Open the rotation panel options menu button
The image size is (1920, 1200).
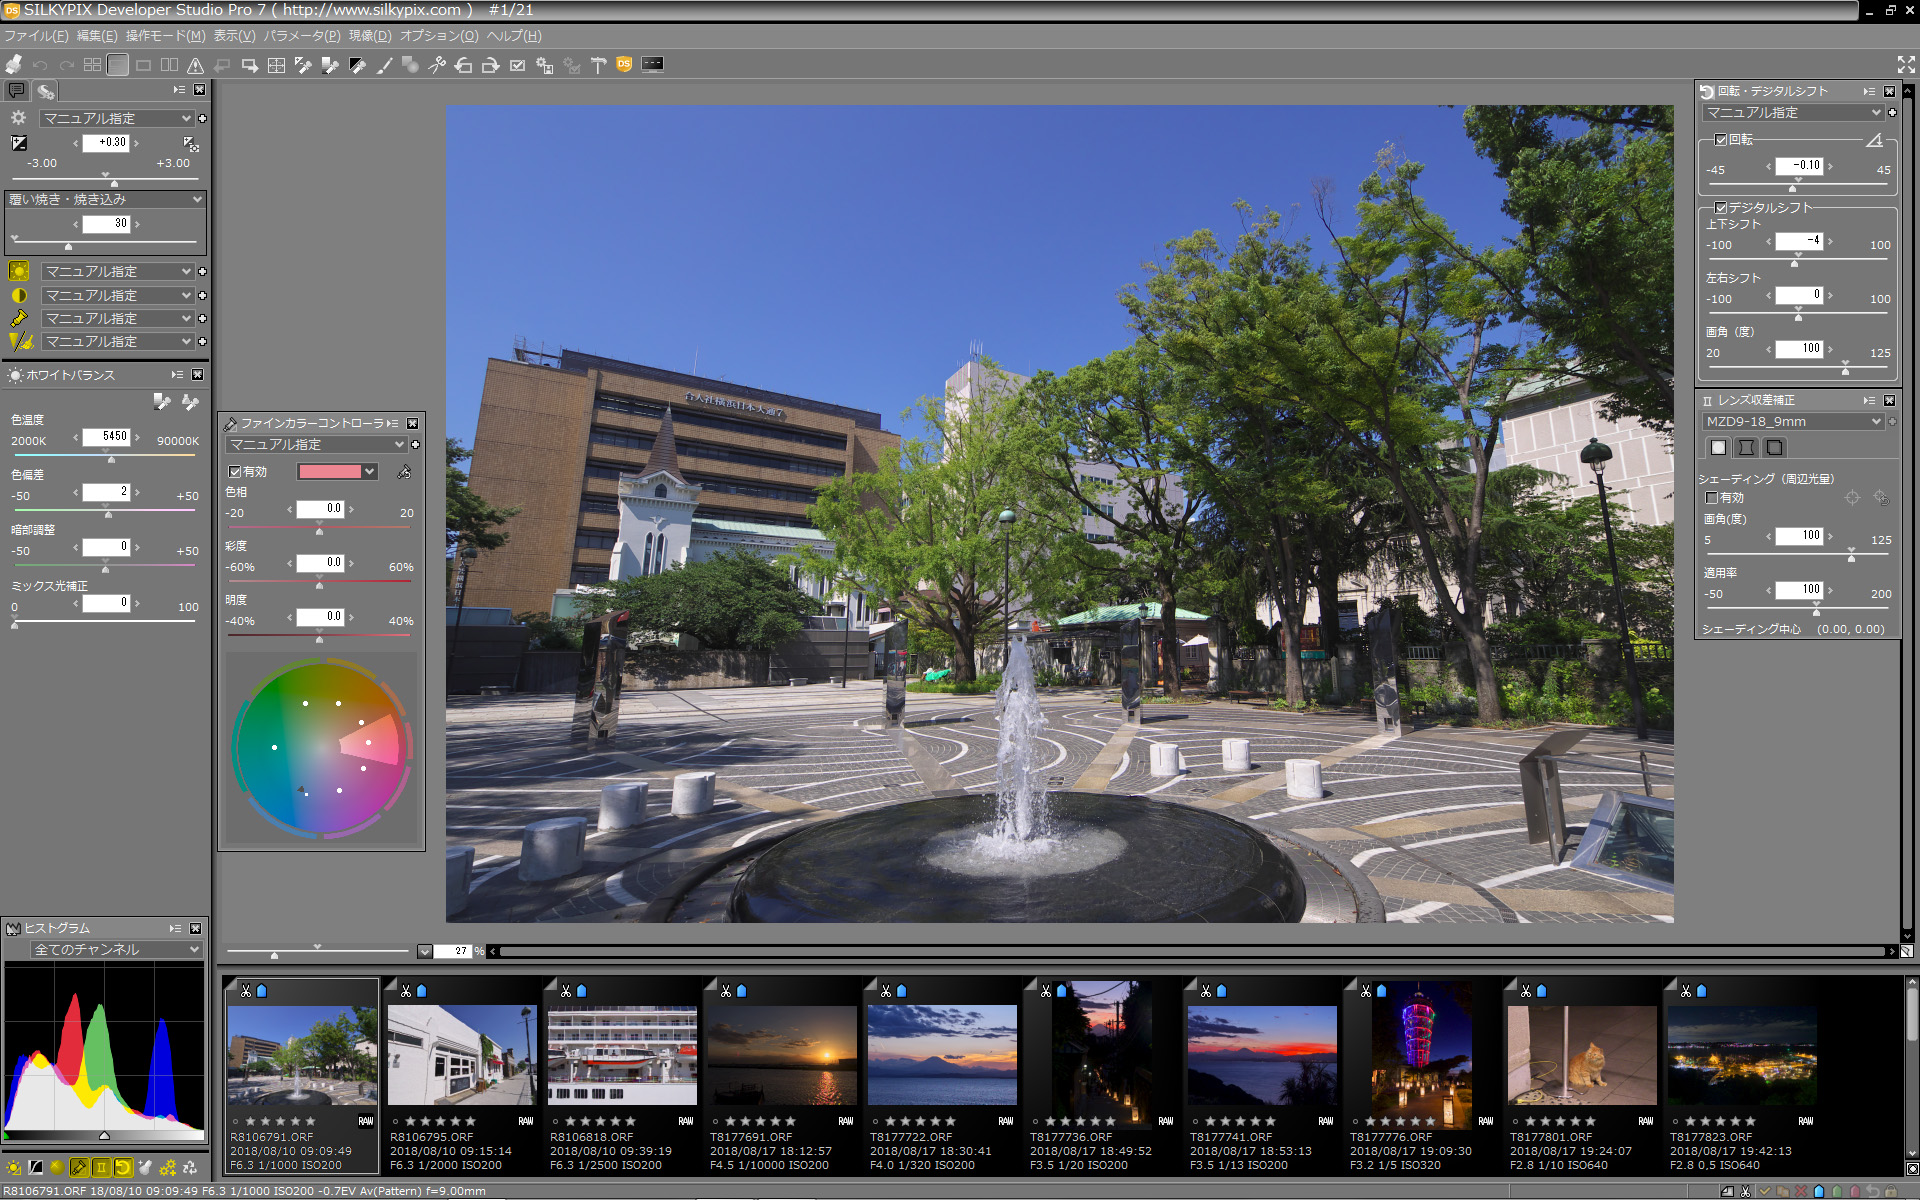pos(1869,92)
